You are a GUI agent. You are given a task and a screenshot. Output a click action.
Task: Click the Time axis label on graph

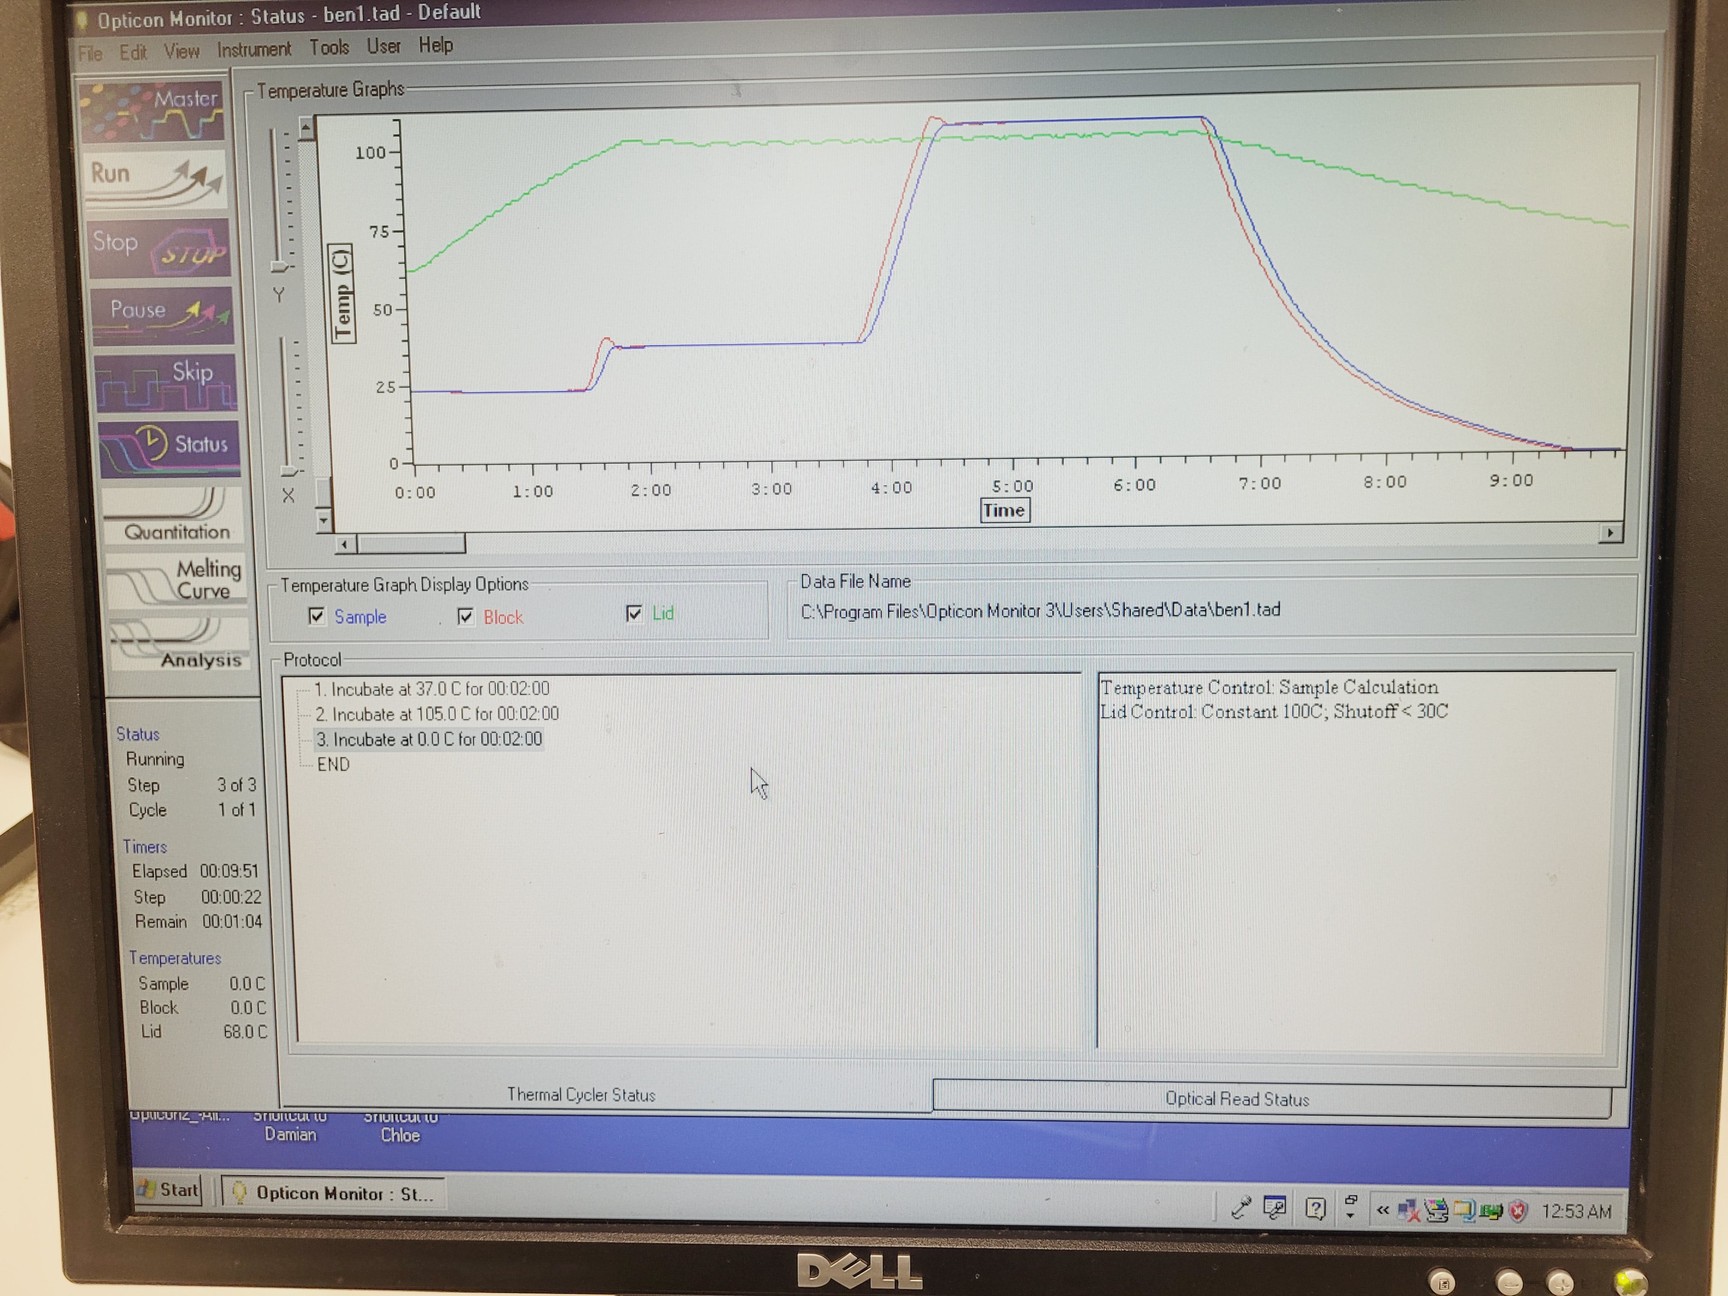pyautogui.click(x=1004, y=511)
